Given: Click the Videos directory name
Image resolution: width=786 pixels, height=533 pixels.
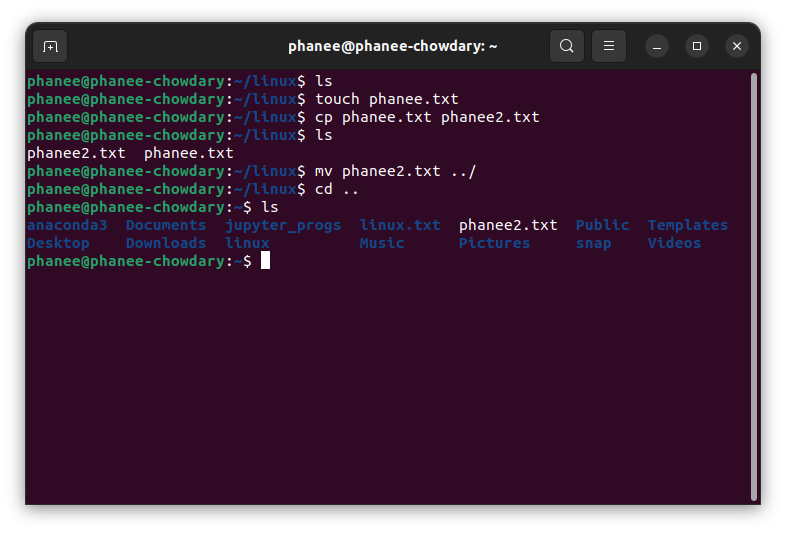Looking at the screenshot, I should coord(674,243).
